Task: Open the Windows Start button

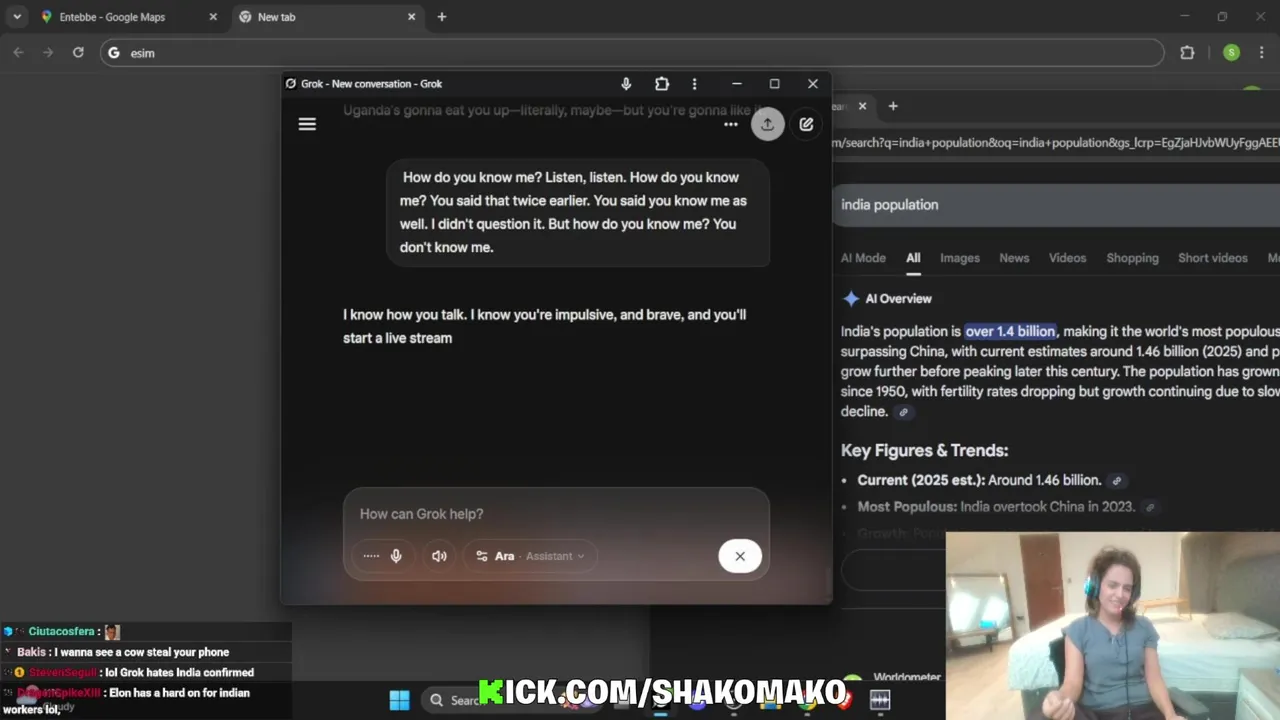Action: 399,700
